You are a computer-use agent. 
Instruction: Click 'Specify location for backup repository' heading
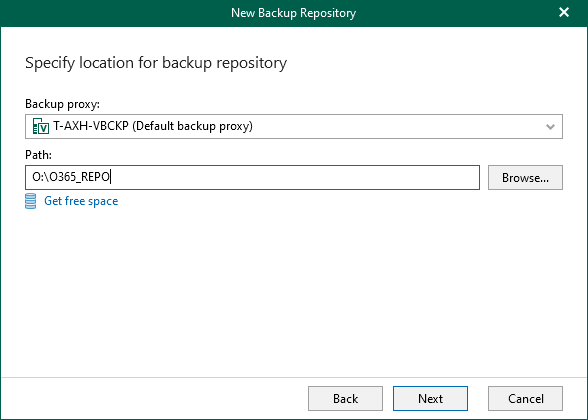point(156,63)
